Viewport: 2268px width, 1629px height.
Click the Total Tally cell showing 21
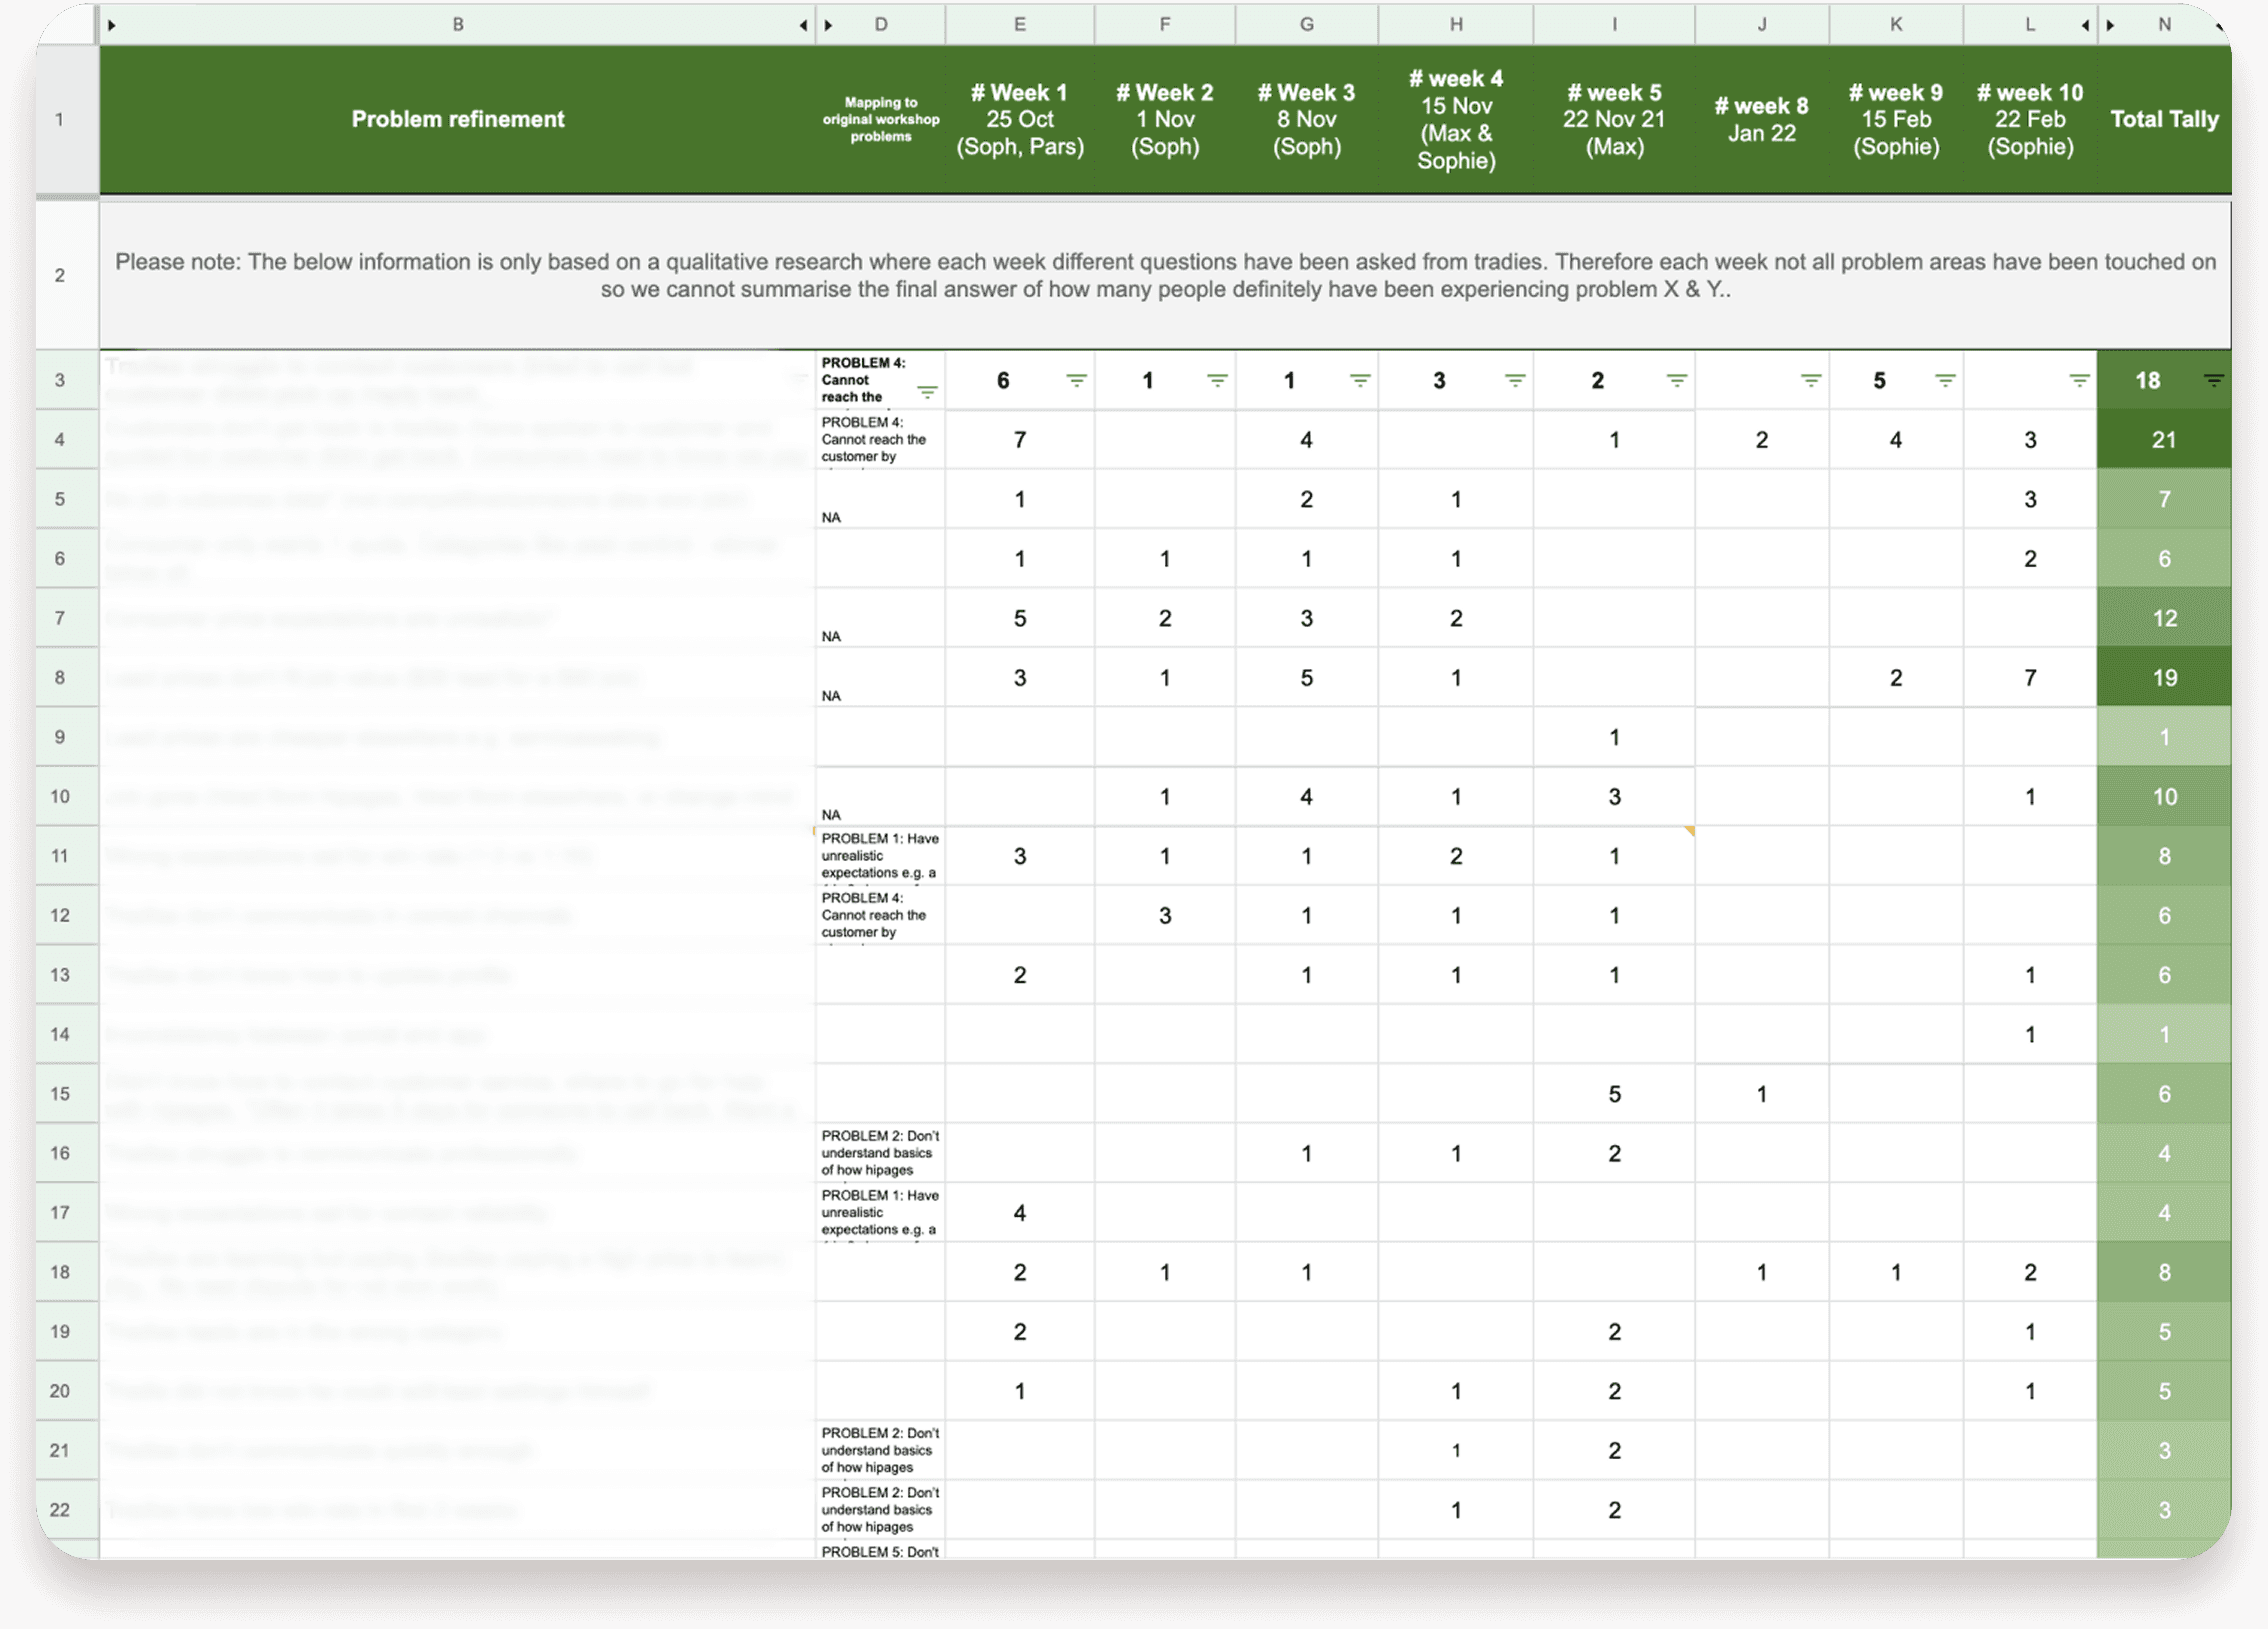point(2164,440)
